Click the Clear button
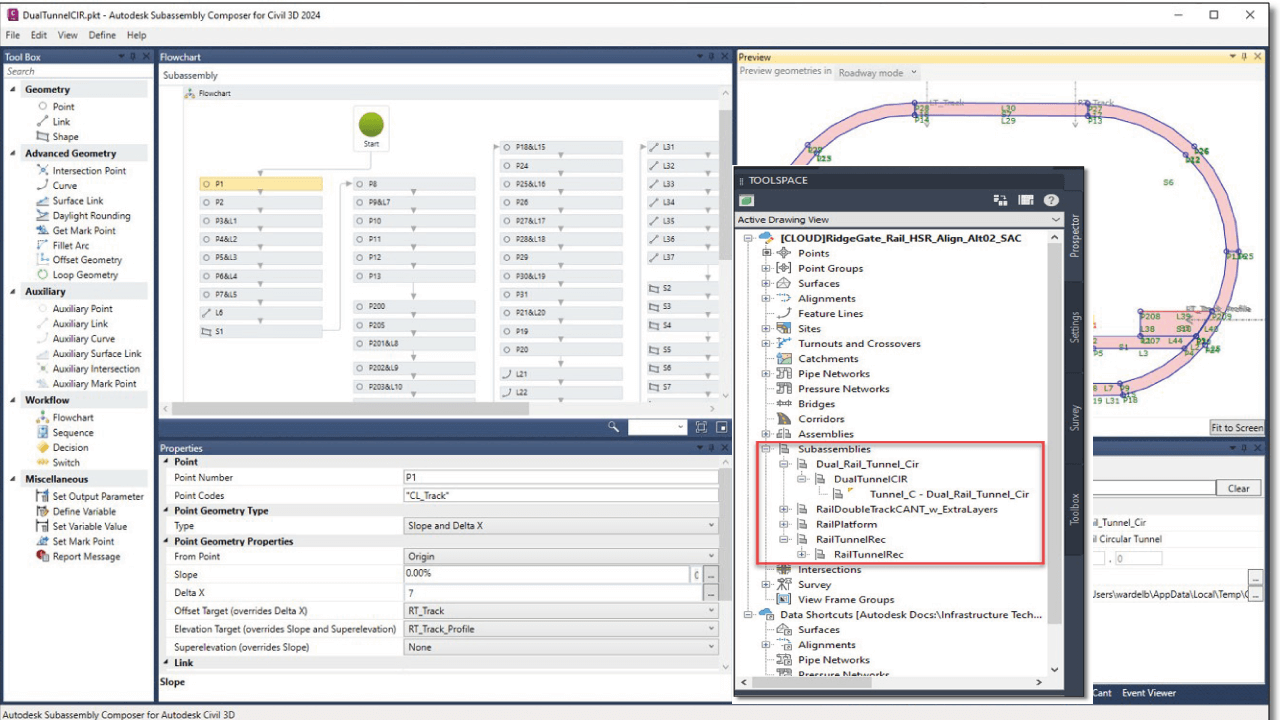This screenshot has width=1280, height=720. tap(1238, 488)
